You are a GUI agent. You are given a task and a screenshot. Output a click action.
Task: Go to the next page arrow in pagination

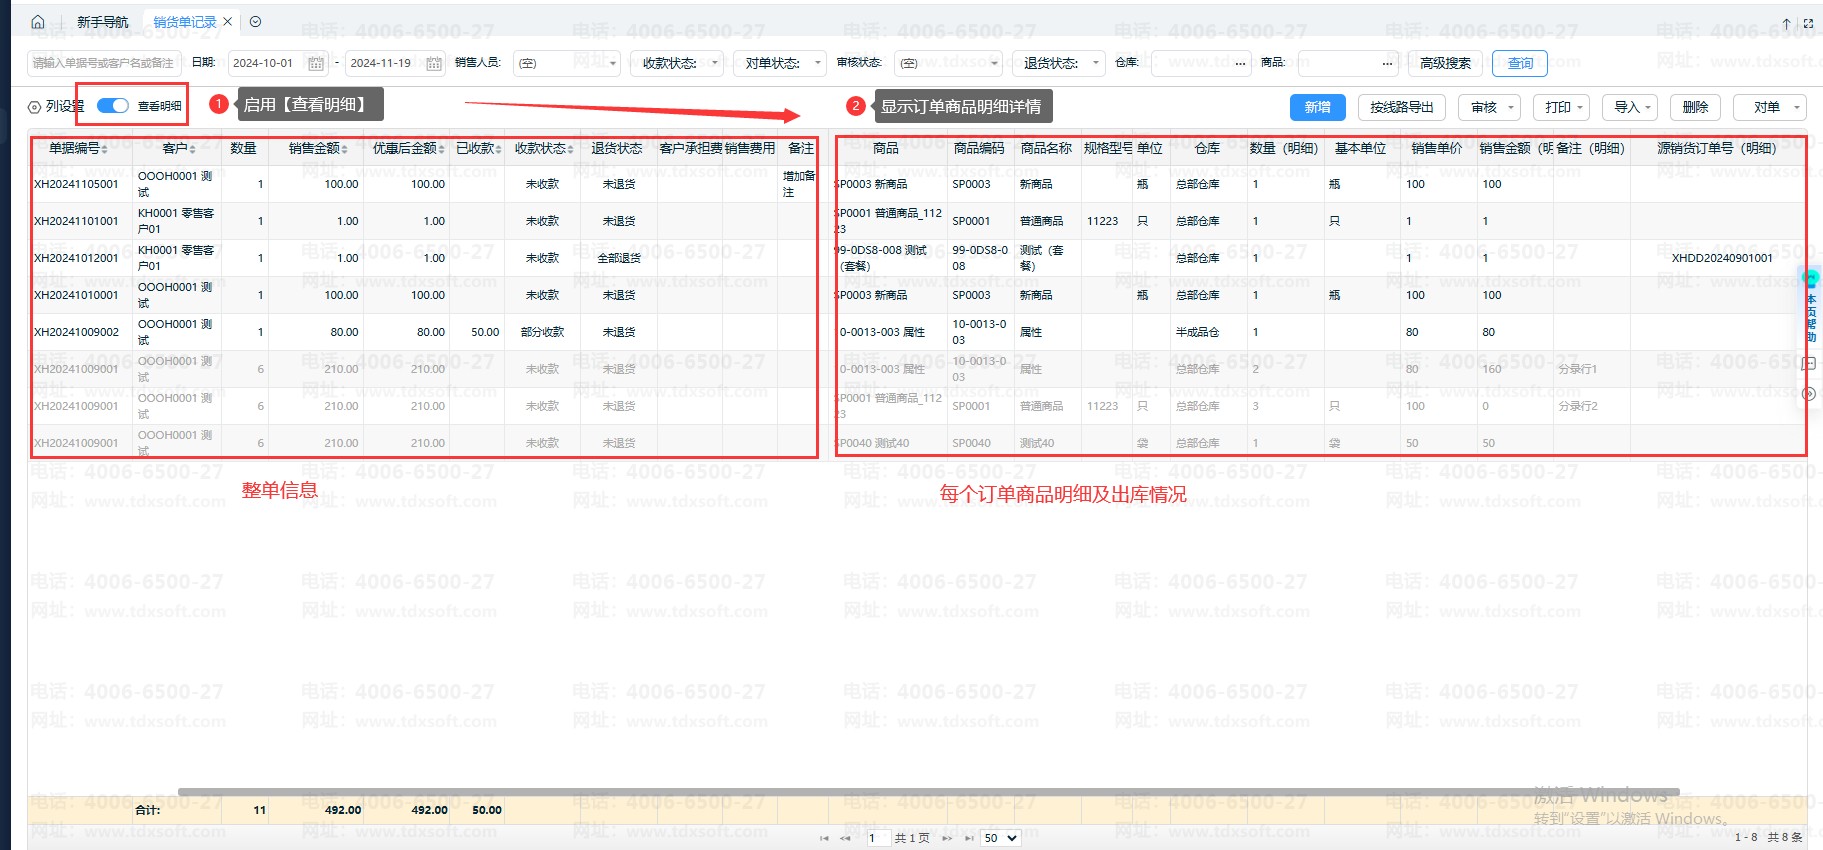click(946, 838)
